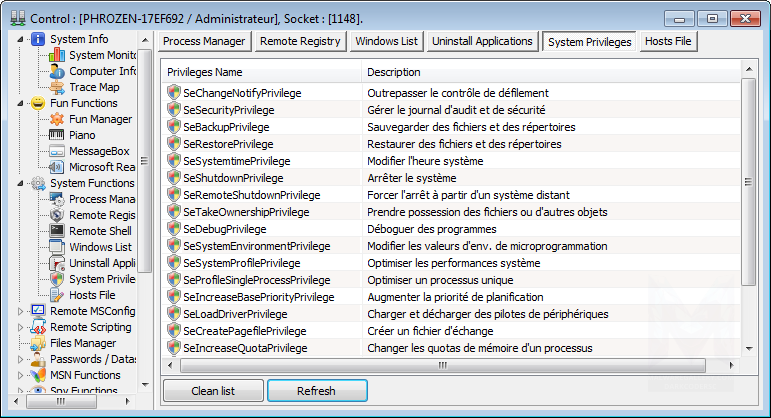
Task: Open the Uninstall Applications tab
Action: (x=482, y=41)
